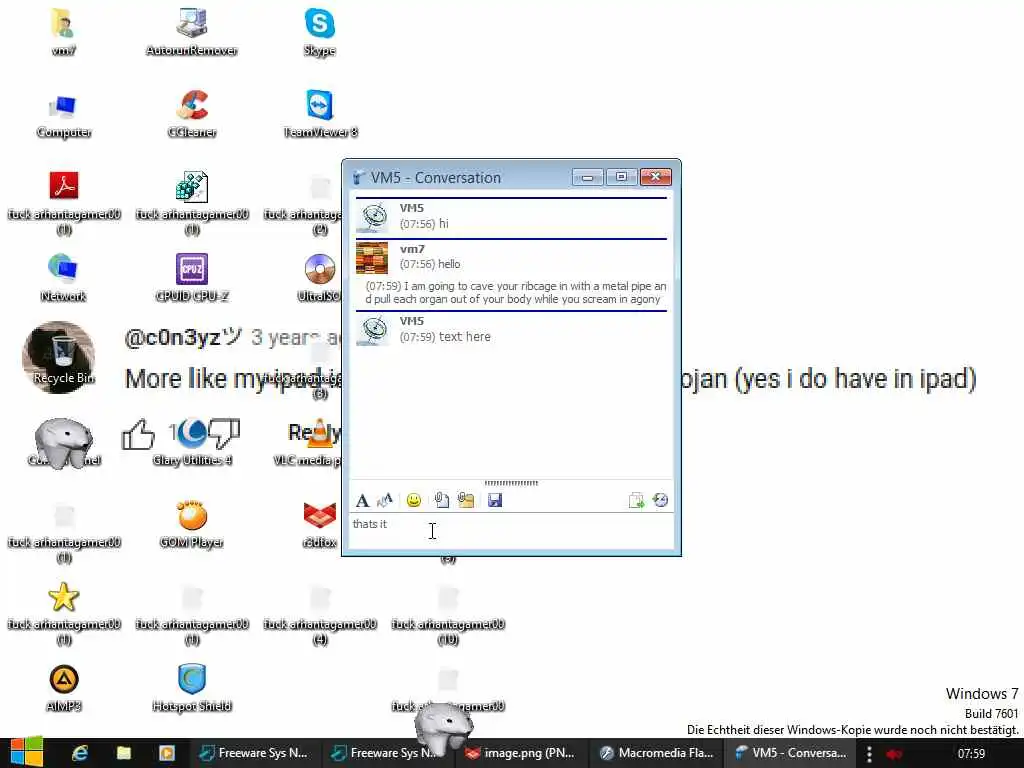Open File Explorer from the taskbar
This screenshot has height=768, width=1024.
(123, 753)
